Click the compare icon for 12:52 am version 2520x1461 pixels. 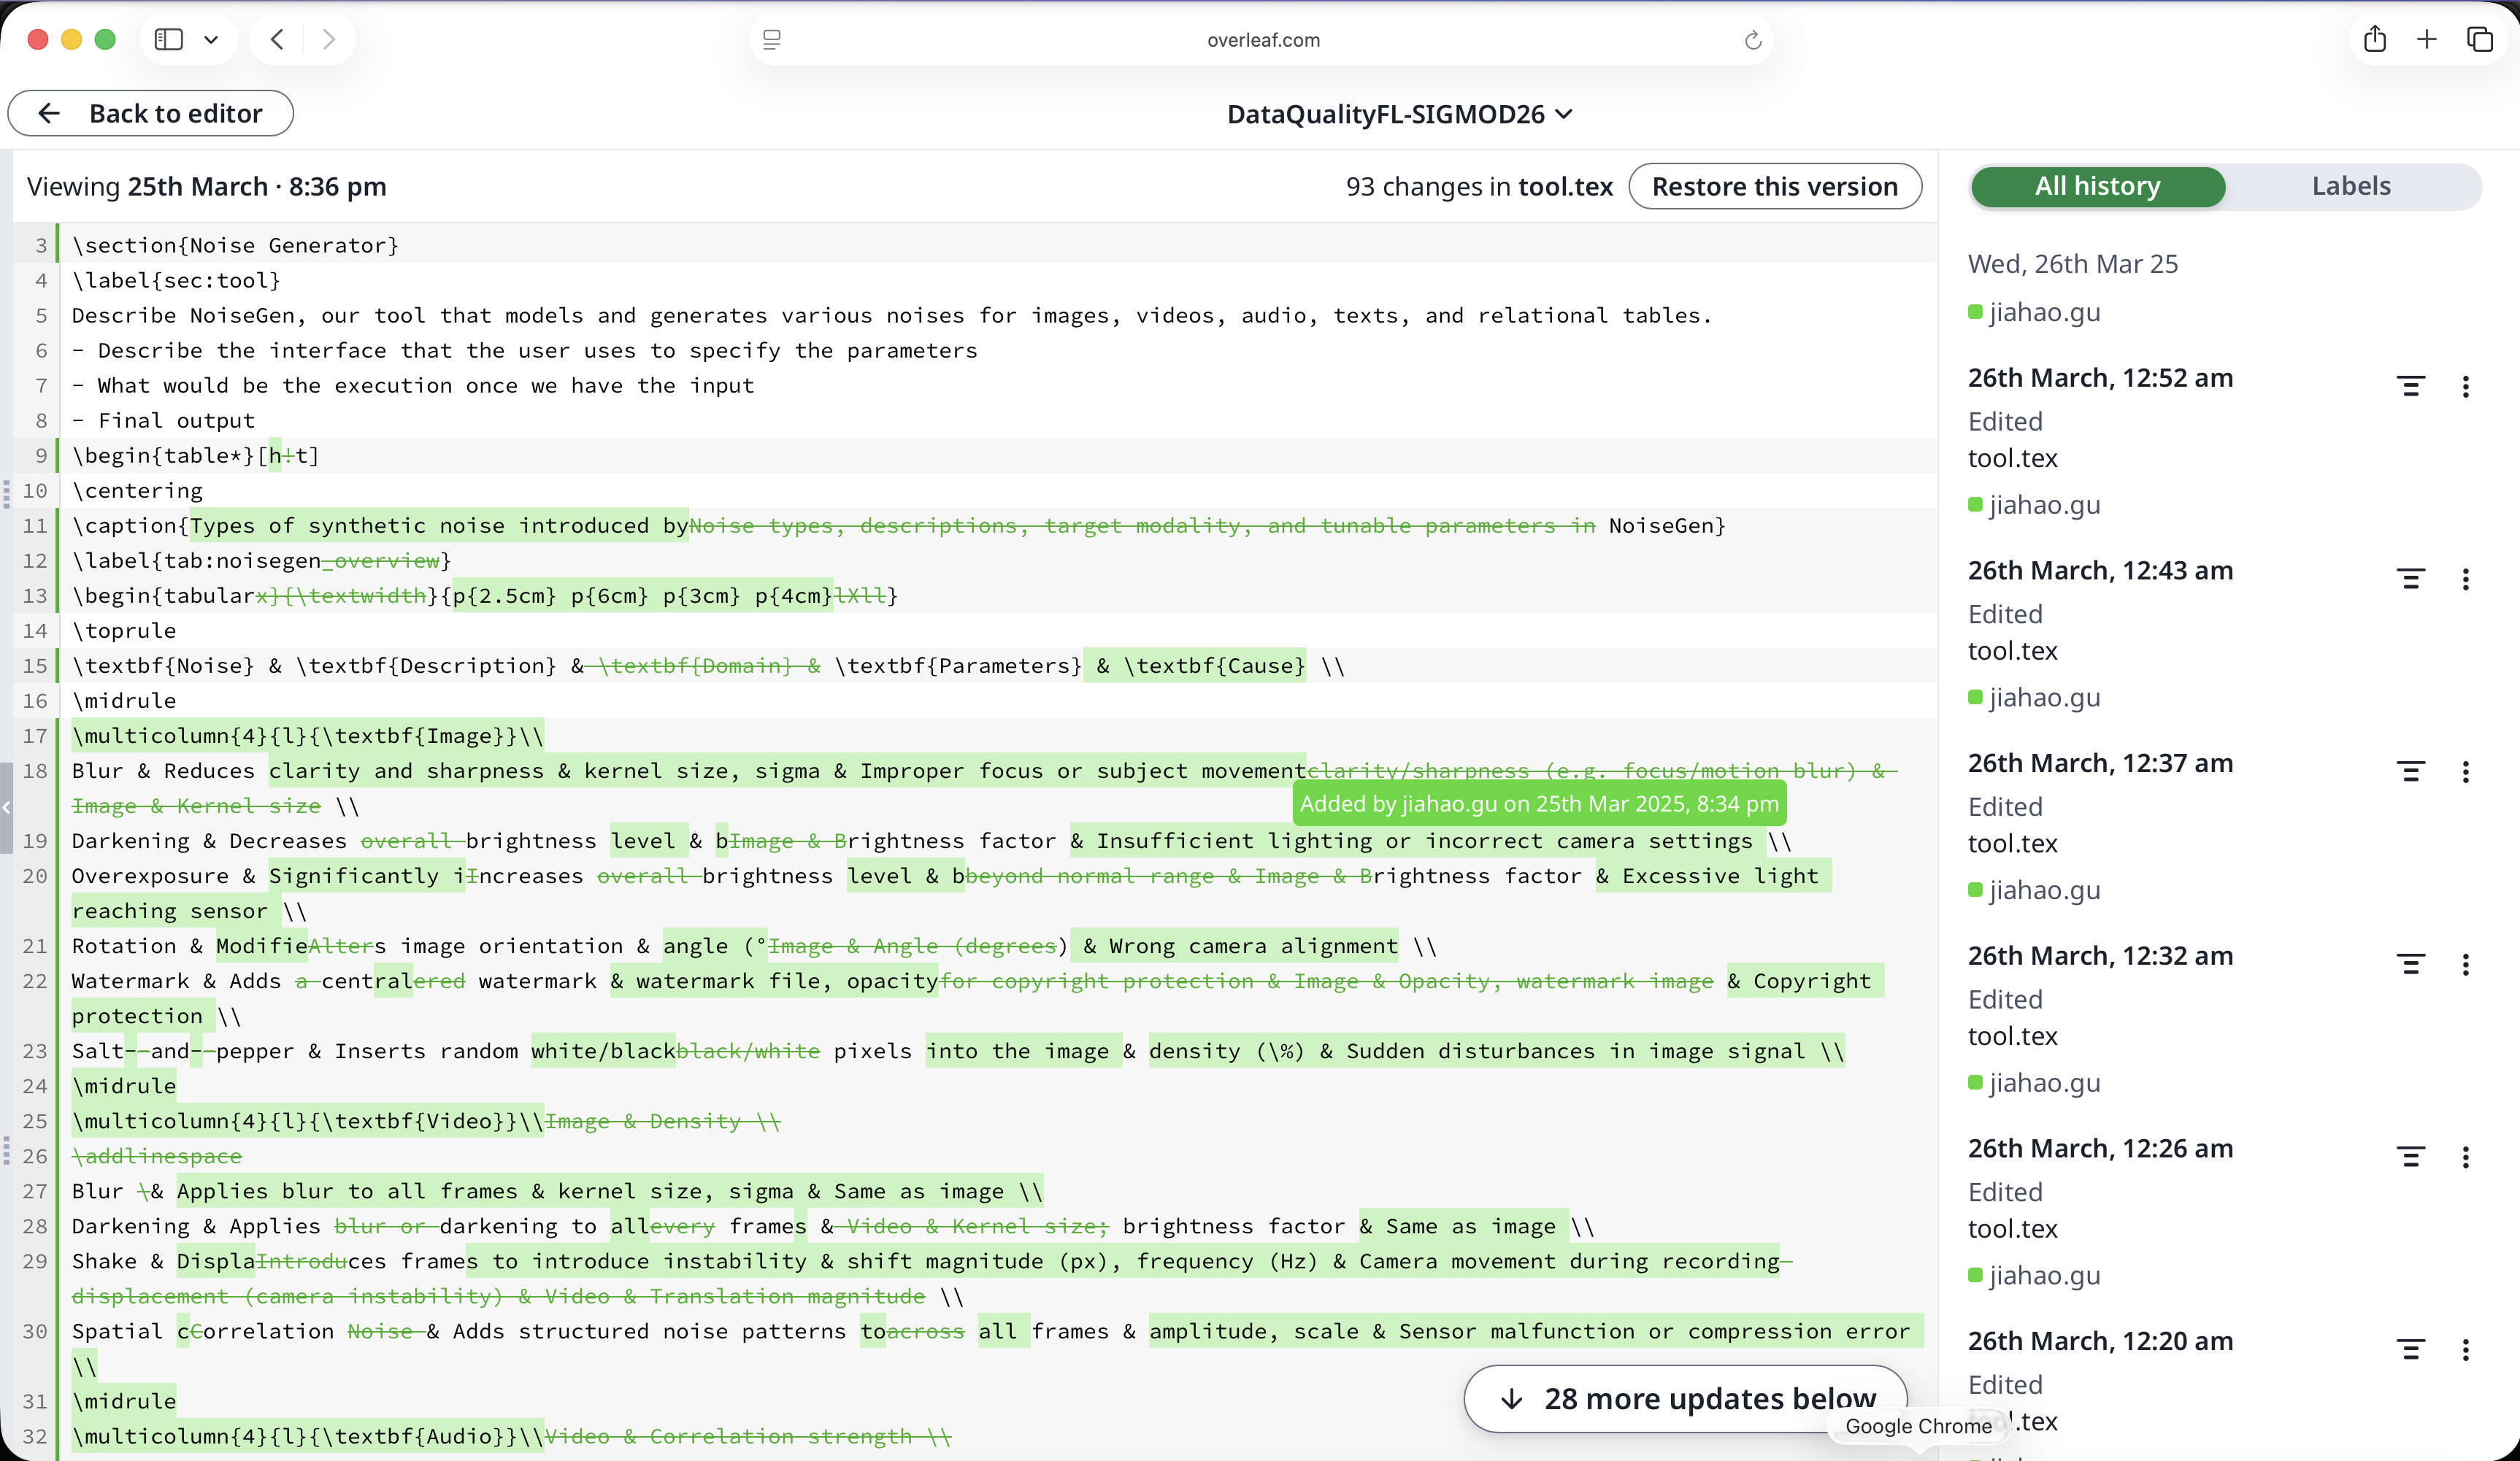[2410, 386]
